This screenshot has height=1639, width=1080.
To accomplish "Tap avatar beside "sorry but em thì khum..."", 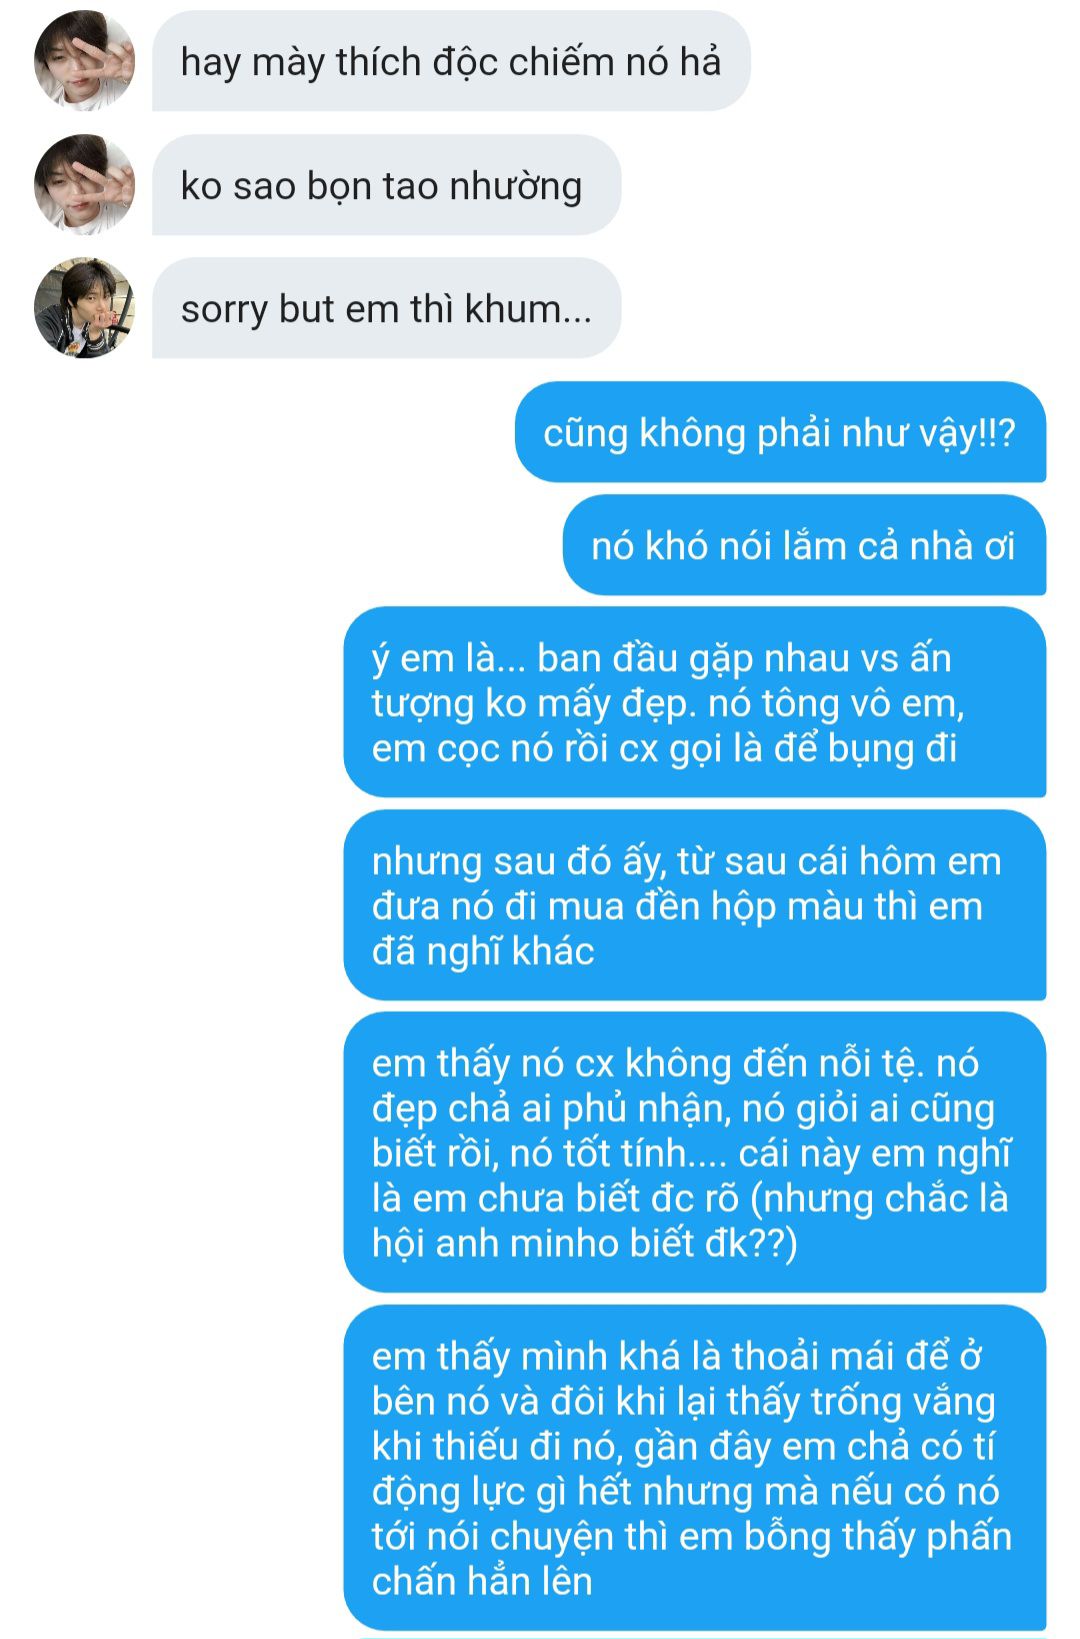I will 84,308.
